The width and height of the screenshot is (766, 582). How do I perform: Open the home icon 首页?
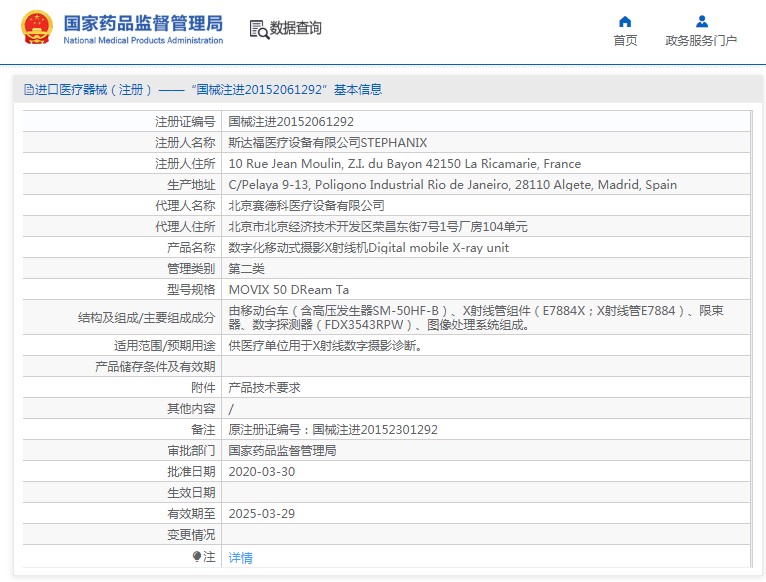(x=625, y=22)
